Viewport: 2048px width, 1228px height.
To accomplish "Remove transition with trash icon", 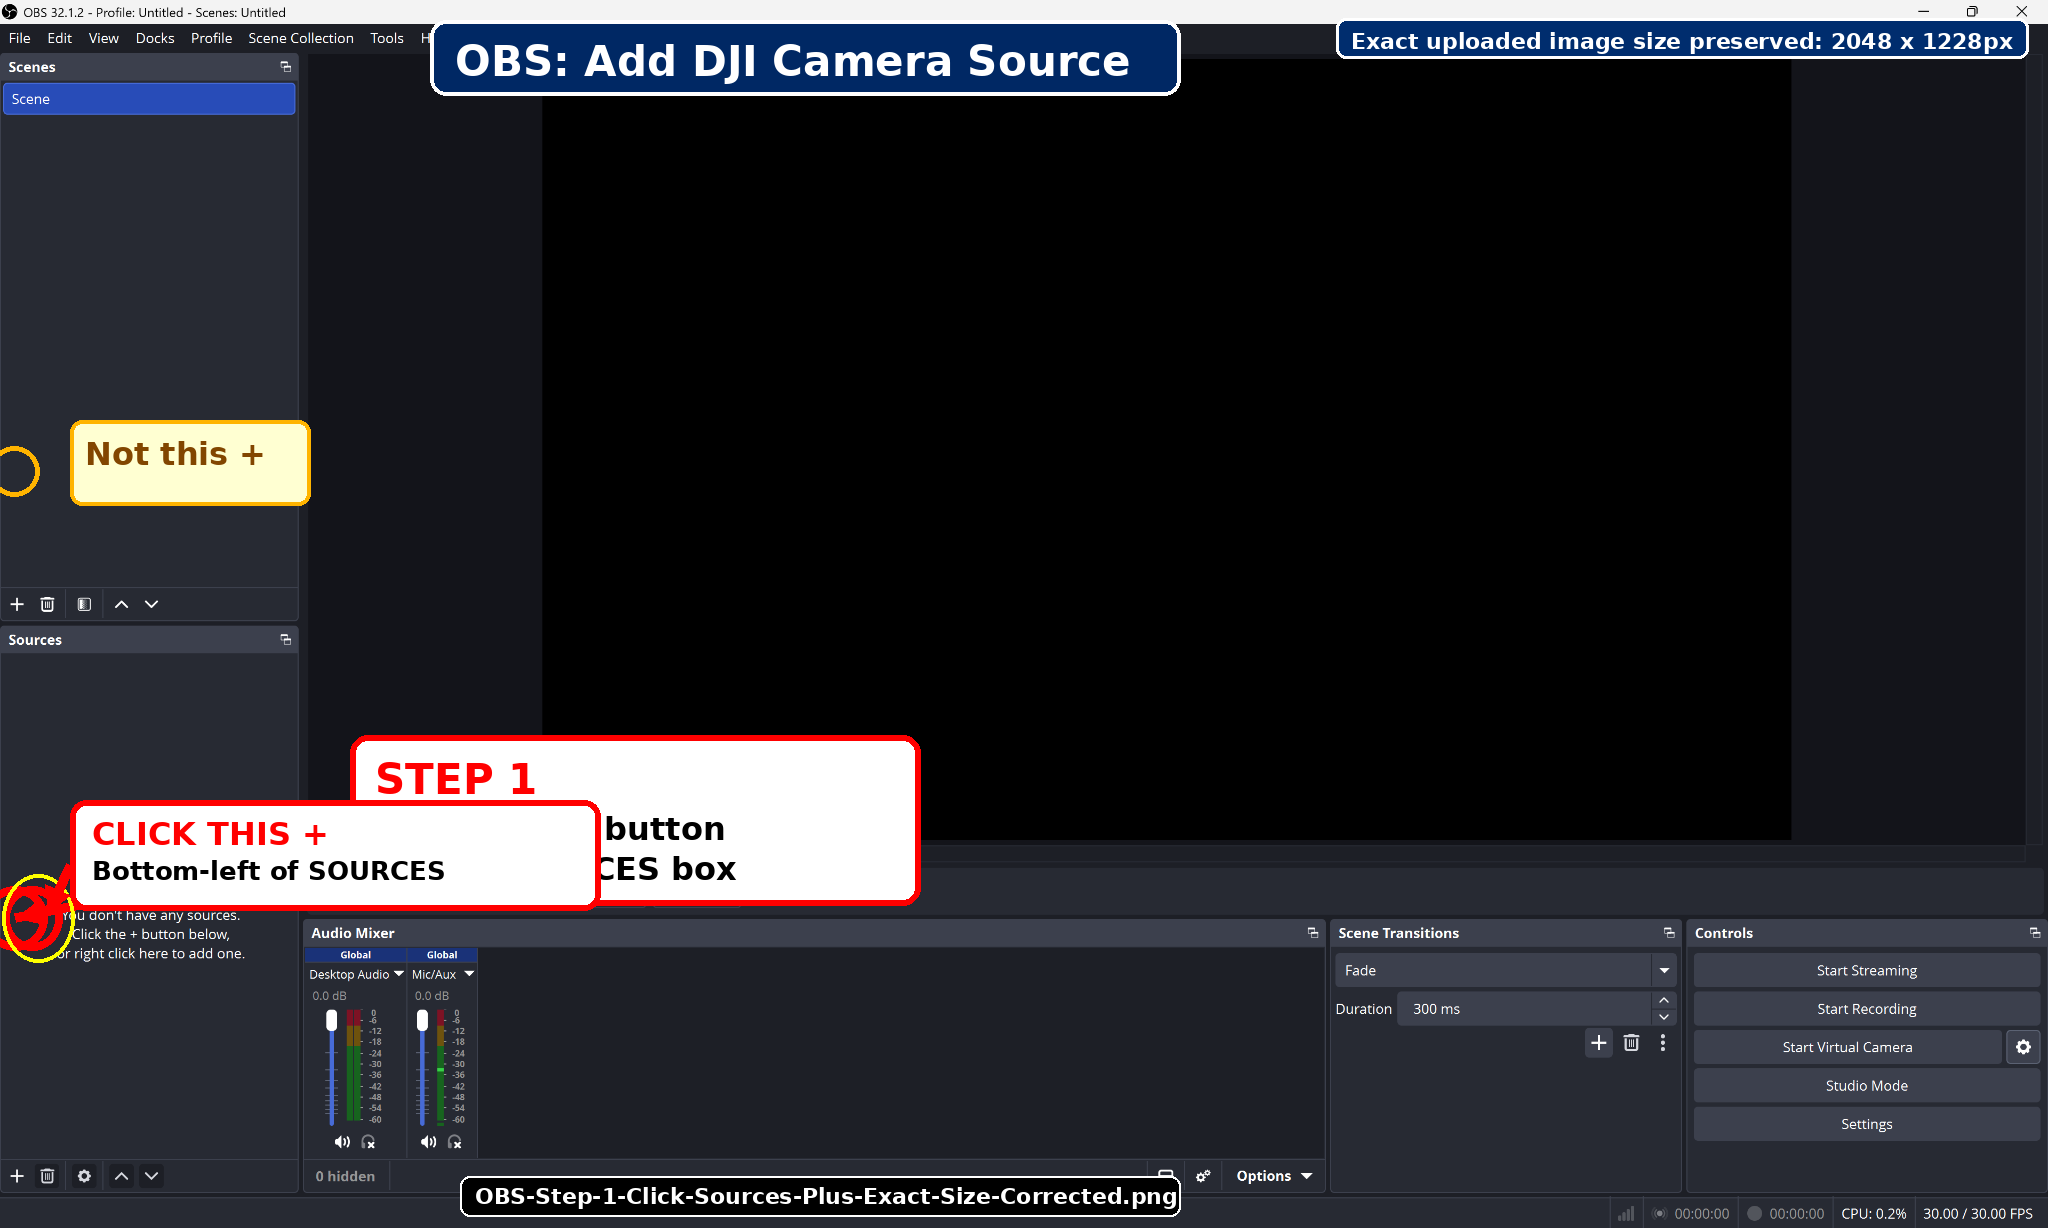I will pos(1631,1043).
